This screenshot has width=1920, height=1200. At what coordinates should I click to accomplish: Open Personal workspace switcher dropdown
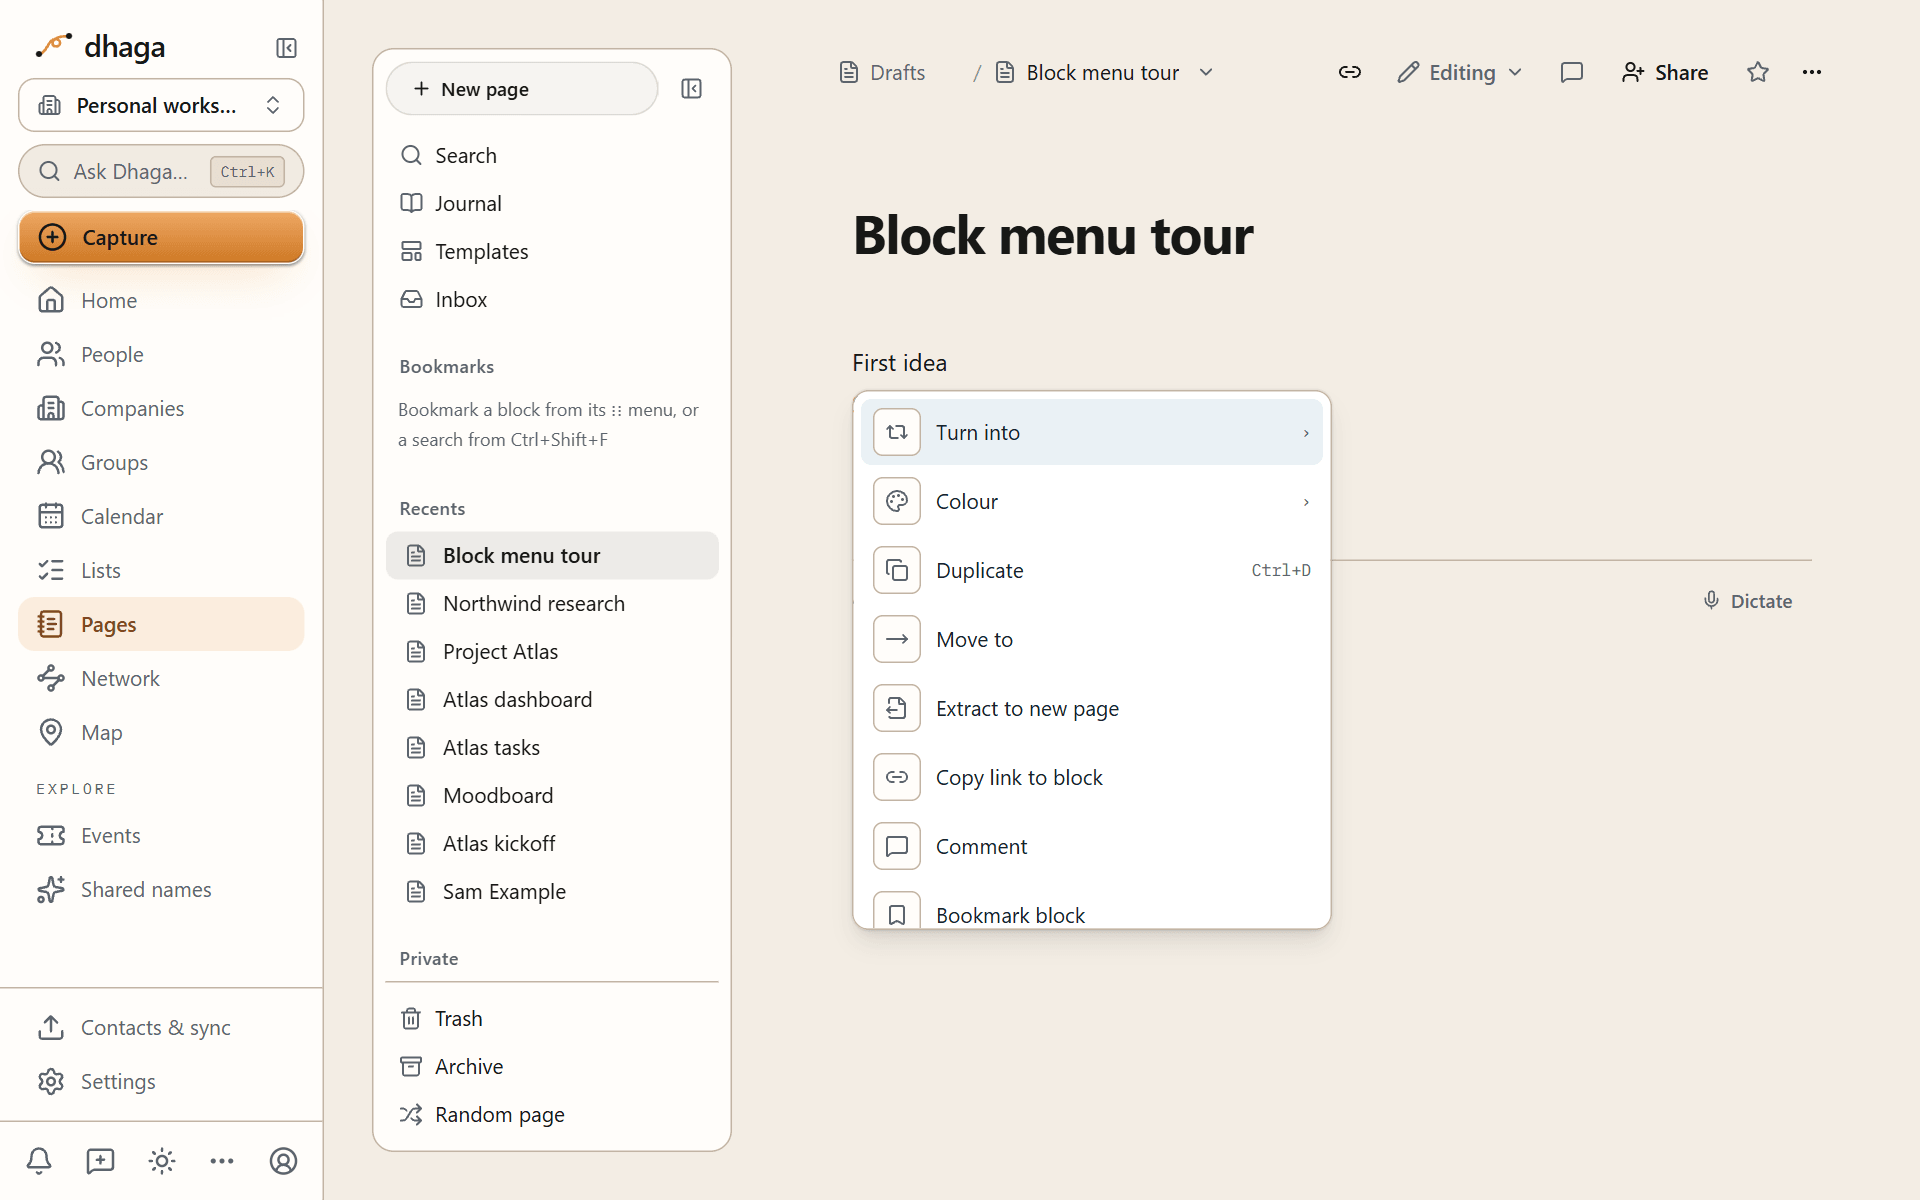click(161, 105)
